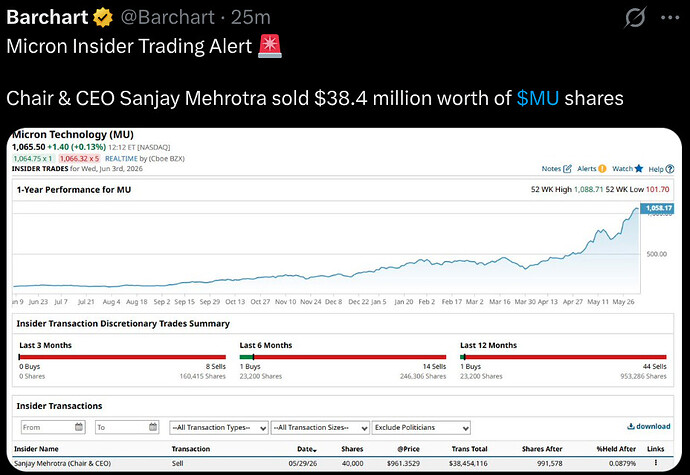Click the Last 3 Months red sells bar
The width and height of the screenshot is (690, 475).
coord(123,357)
